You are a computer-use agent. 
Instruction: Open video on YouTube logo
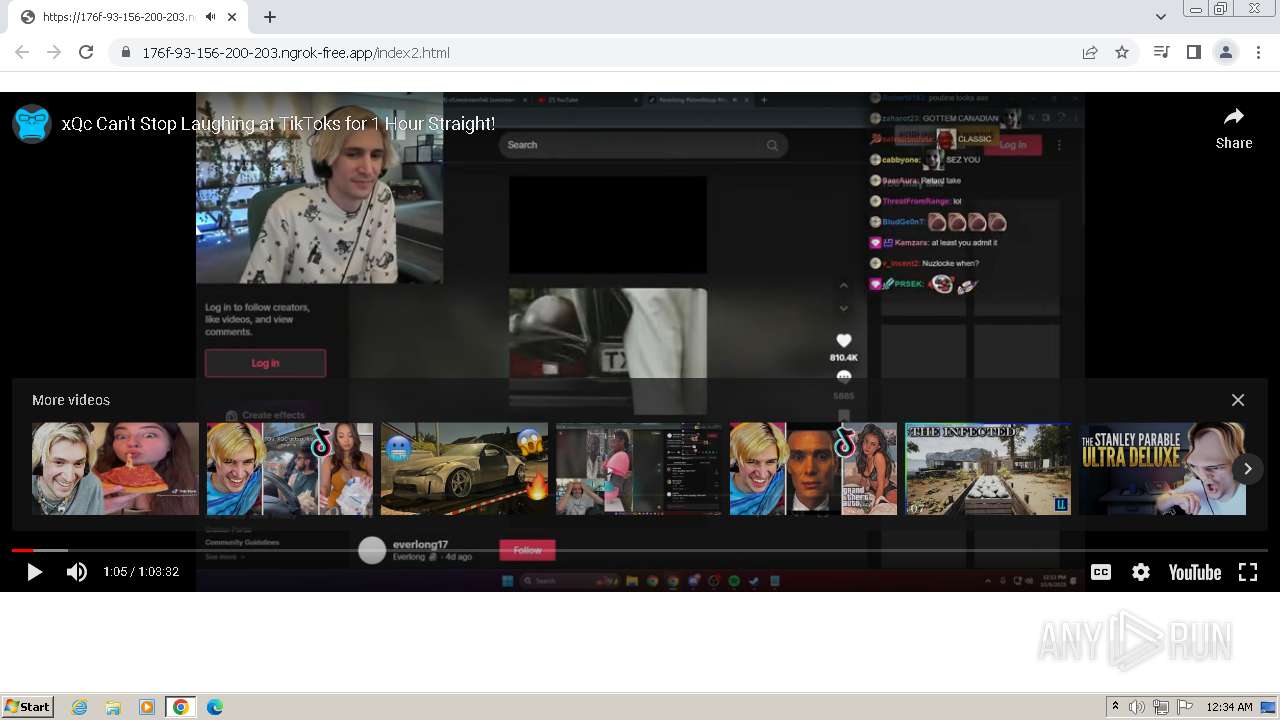point(1195,572)
